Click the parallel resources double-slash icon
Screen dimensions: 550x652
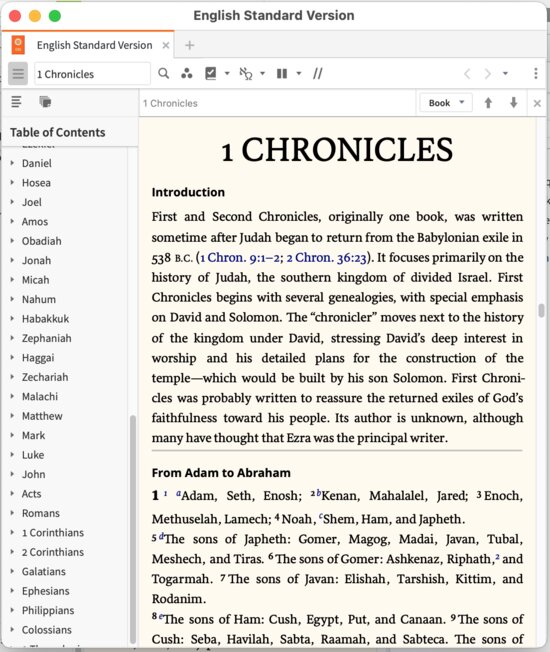coord(318,74)
